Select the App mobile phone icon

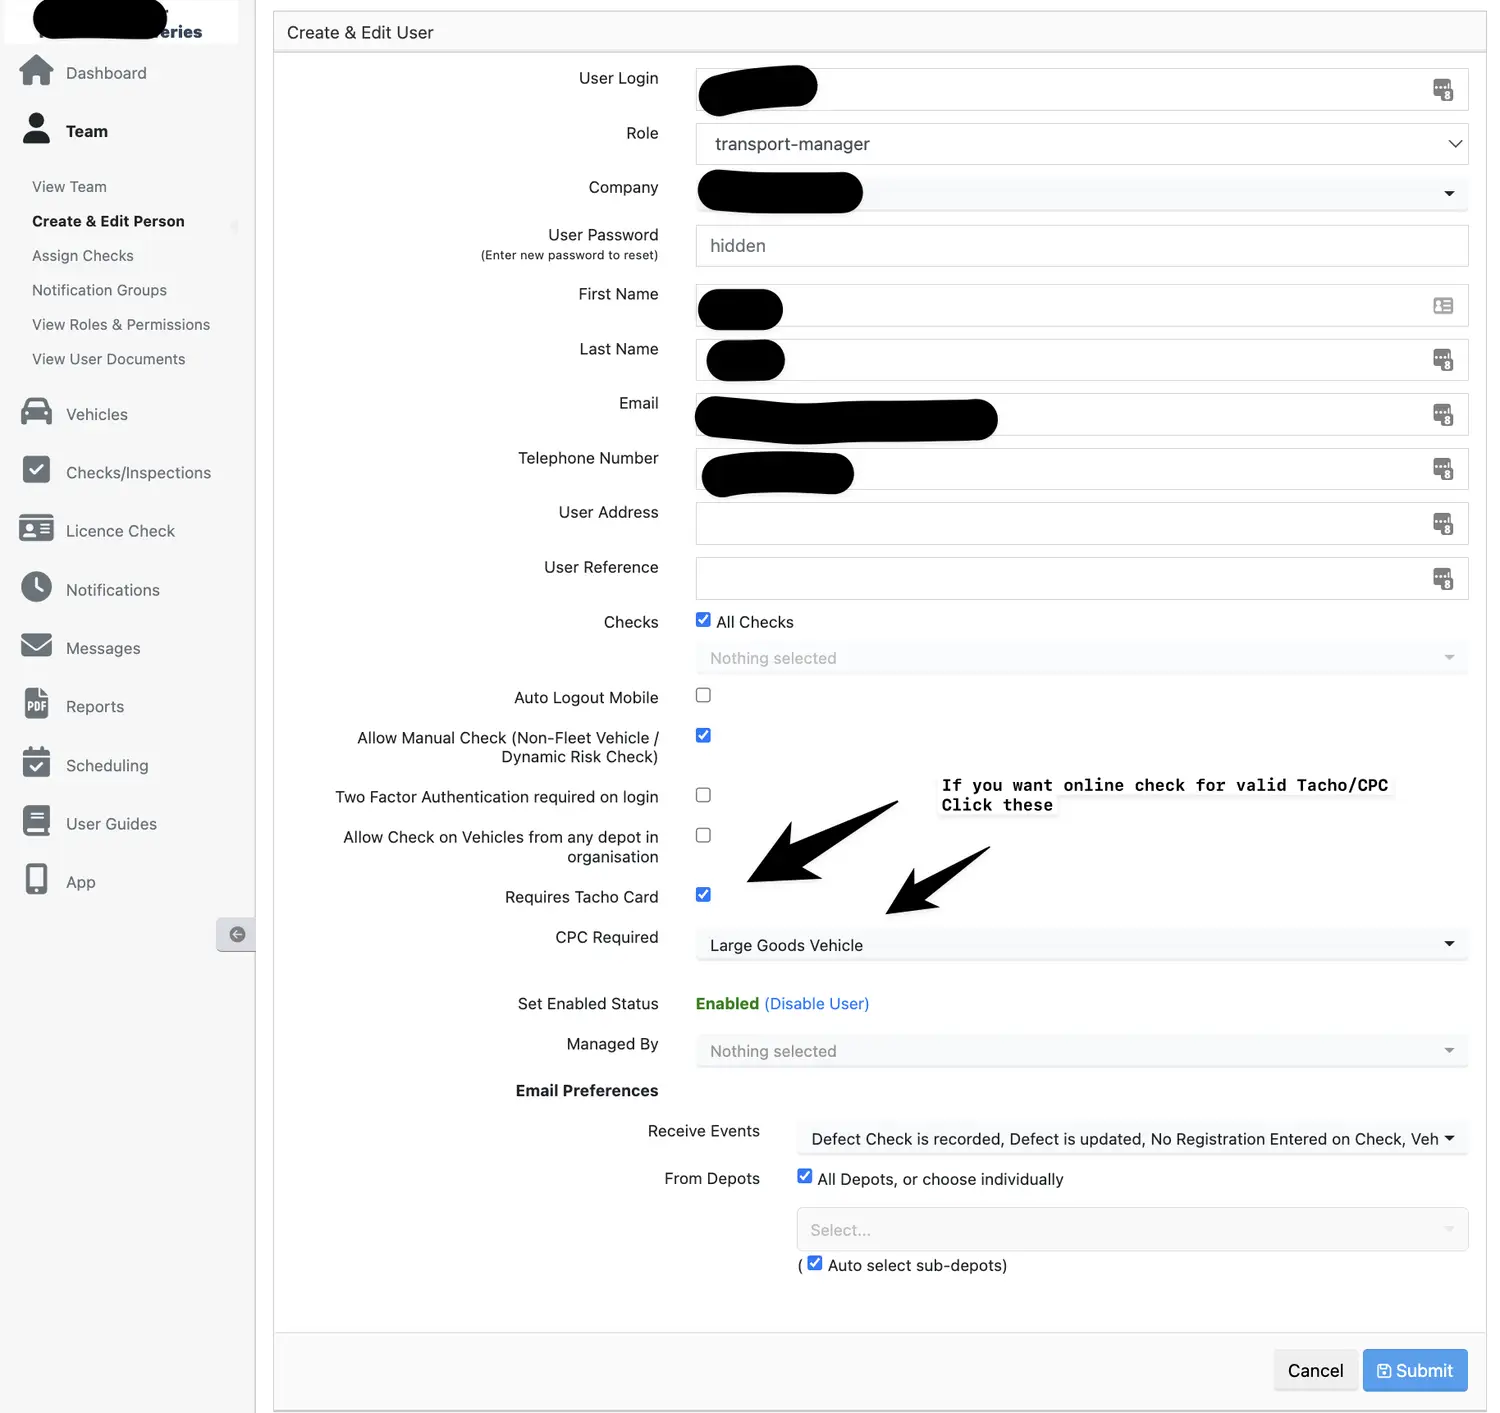(x=36, y=879)
